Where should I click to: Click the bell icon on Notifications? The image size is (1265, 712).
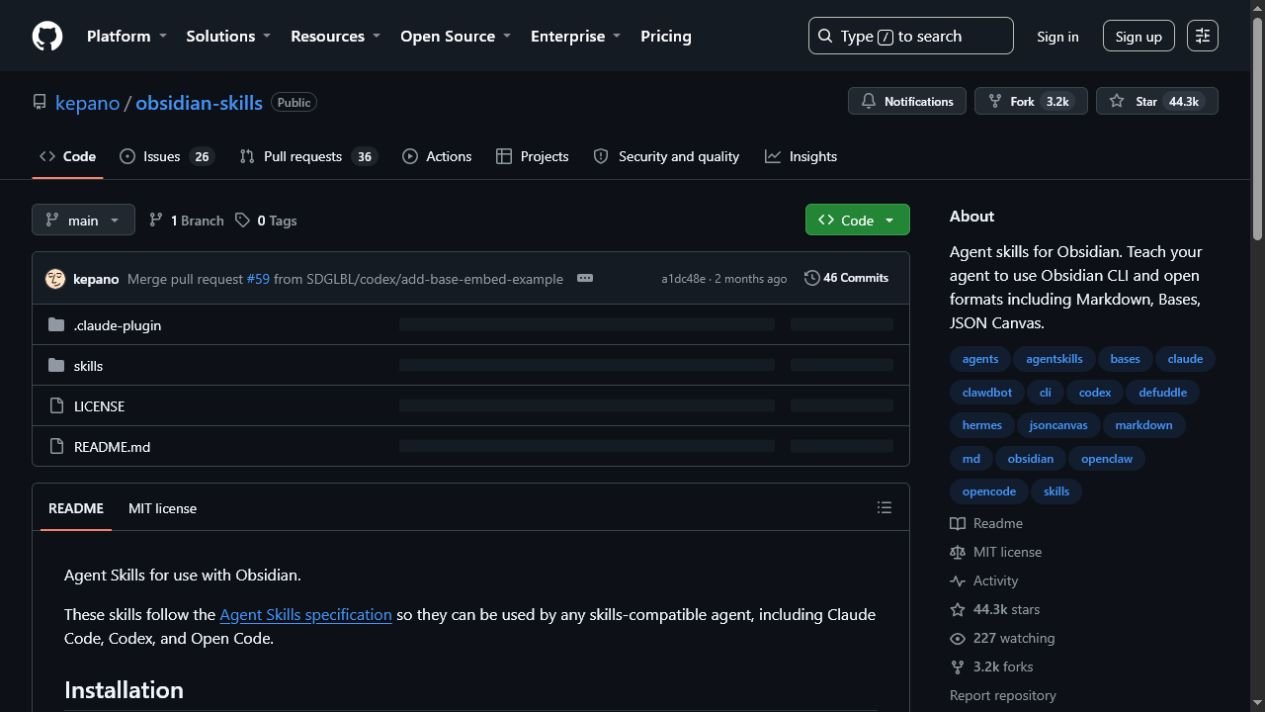point(868,101)
